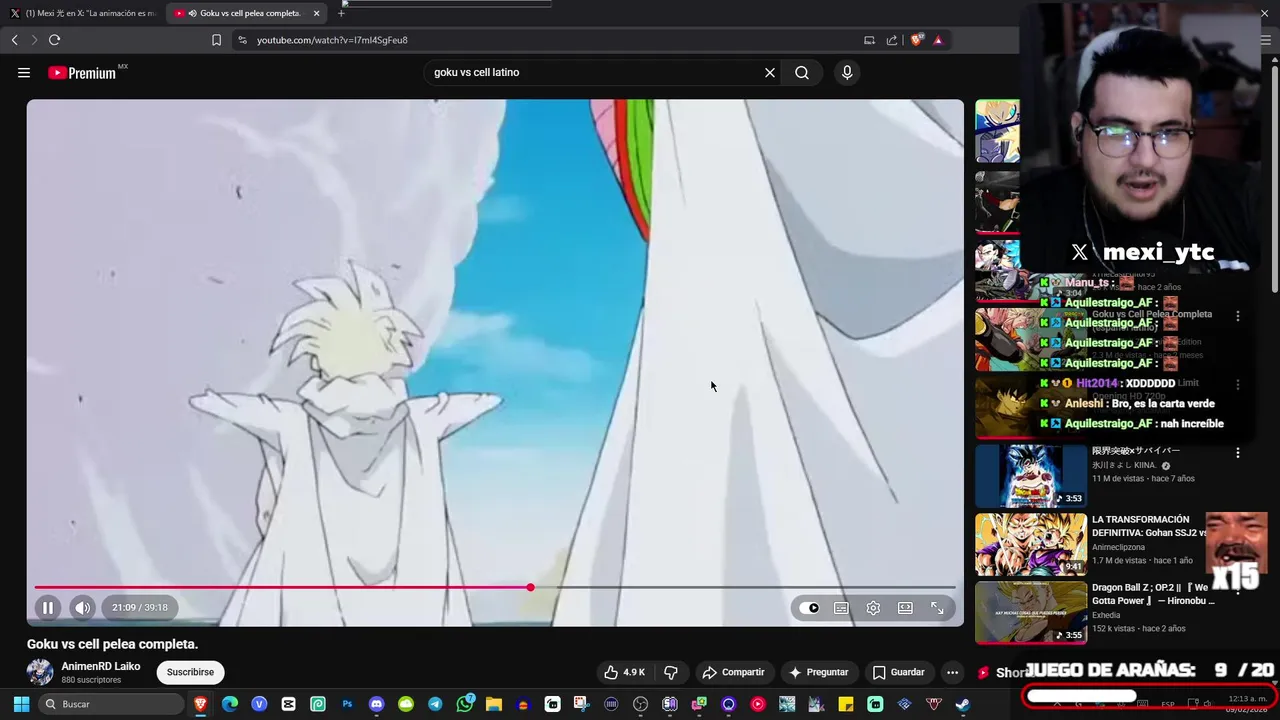Viewport: 1280px width, 720px height.
Task: View site information icon in address bar
Action: 242,40
